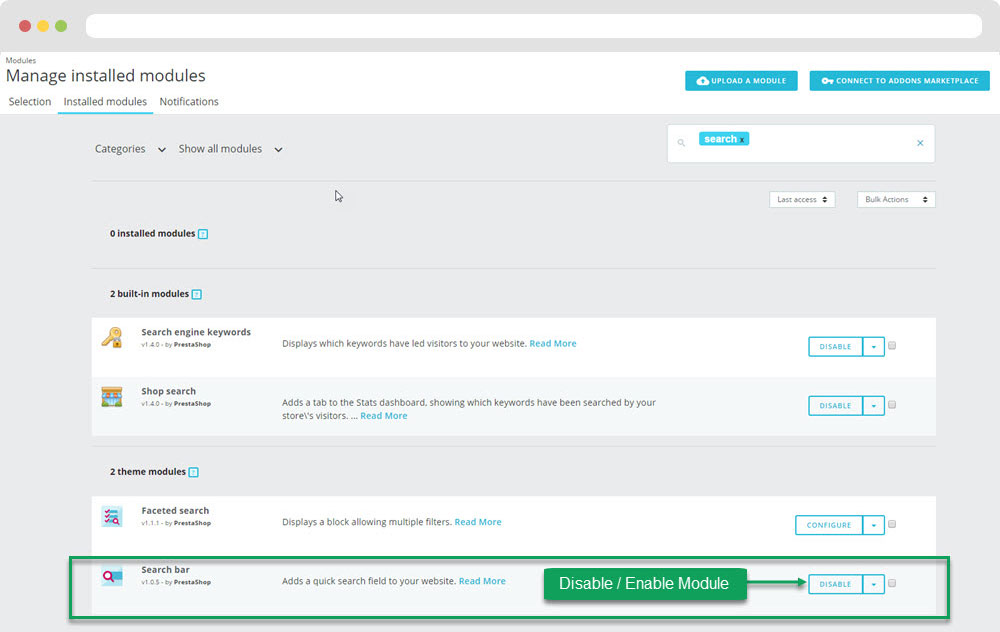
Task: Expand the Categories dropdown
Action: point(130,149)
